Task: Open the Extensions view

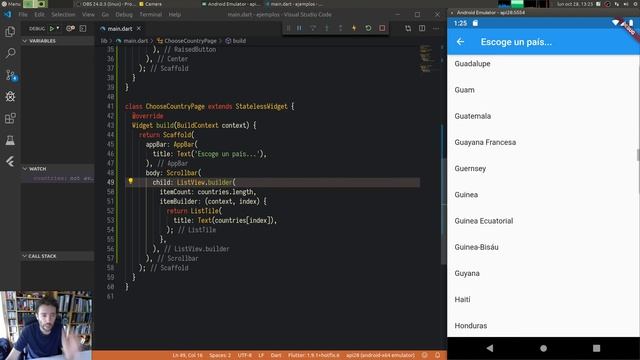Action: click(10, 118)
